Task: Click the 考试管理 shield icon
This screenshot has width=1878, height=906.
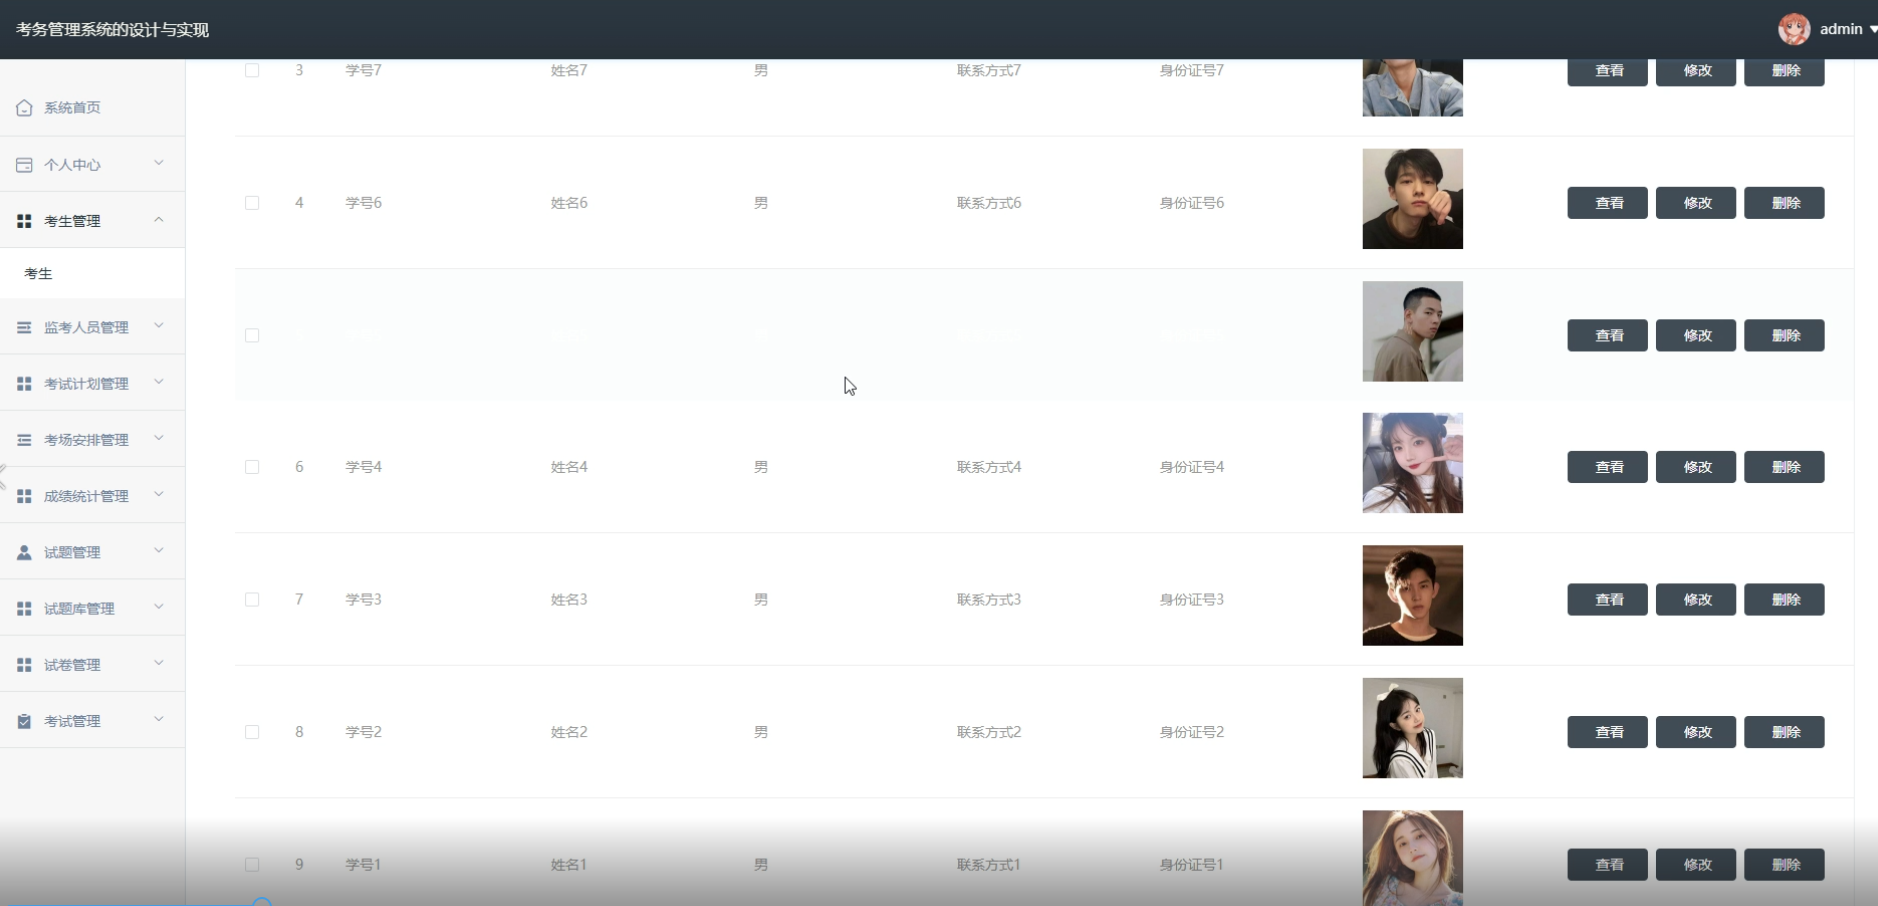Action: (23, 720)
